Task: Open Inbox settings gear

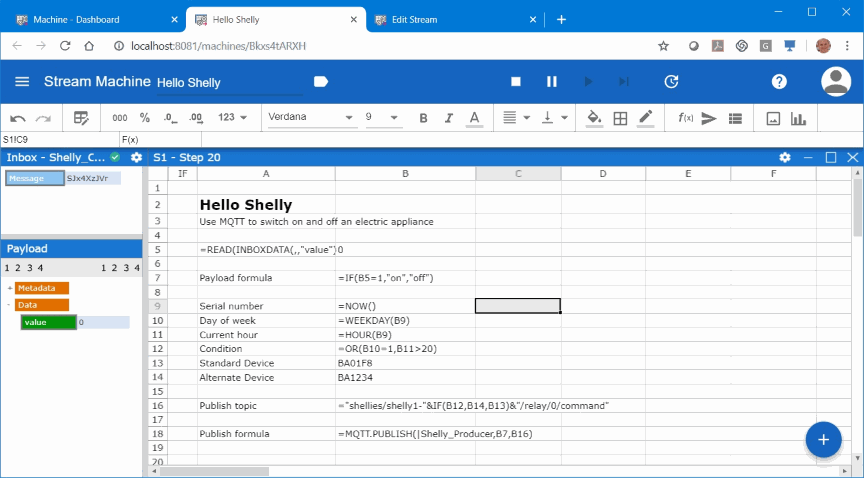Action: tap(136, 158)
